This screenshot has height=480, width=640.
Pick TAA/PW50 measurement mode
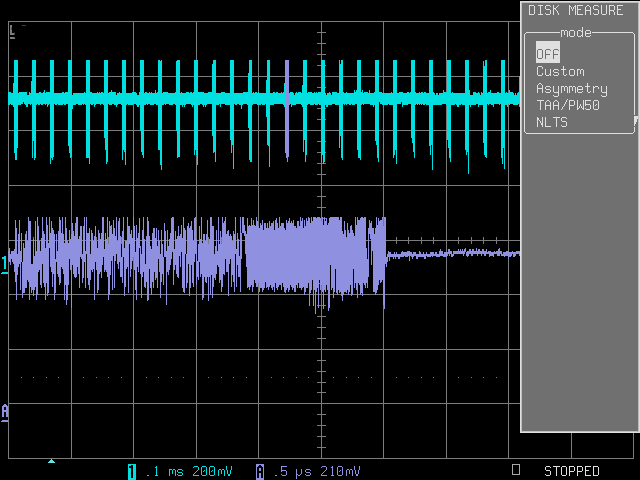point(568,105)
